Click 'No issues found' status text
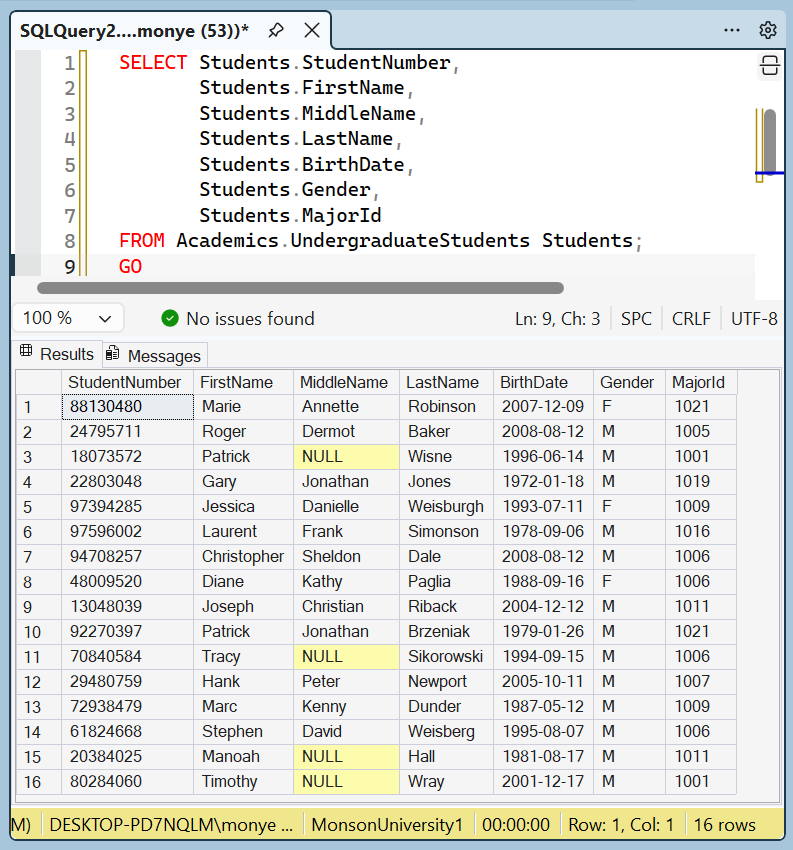793x850 pixels. tap(250, 319)
